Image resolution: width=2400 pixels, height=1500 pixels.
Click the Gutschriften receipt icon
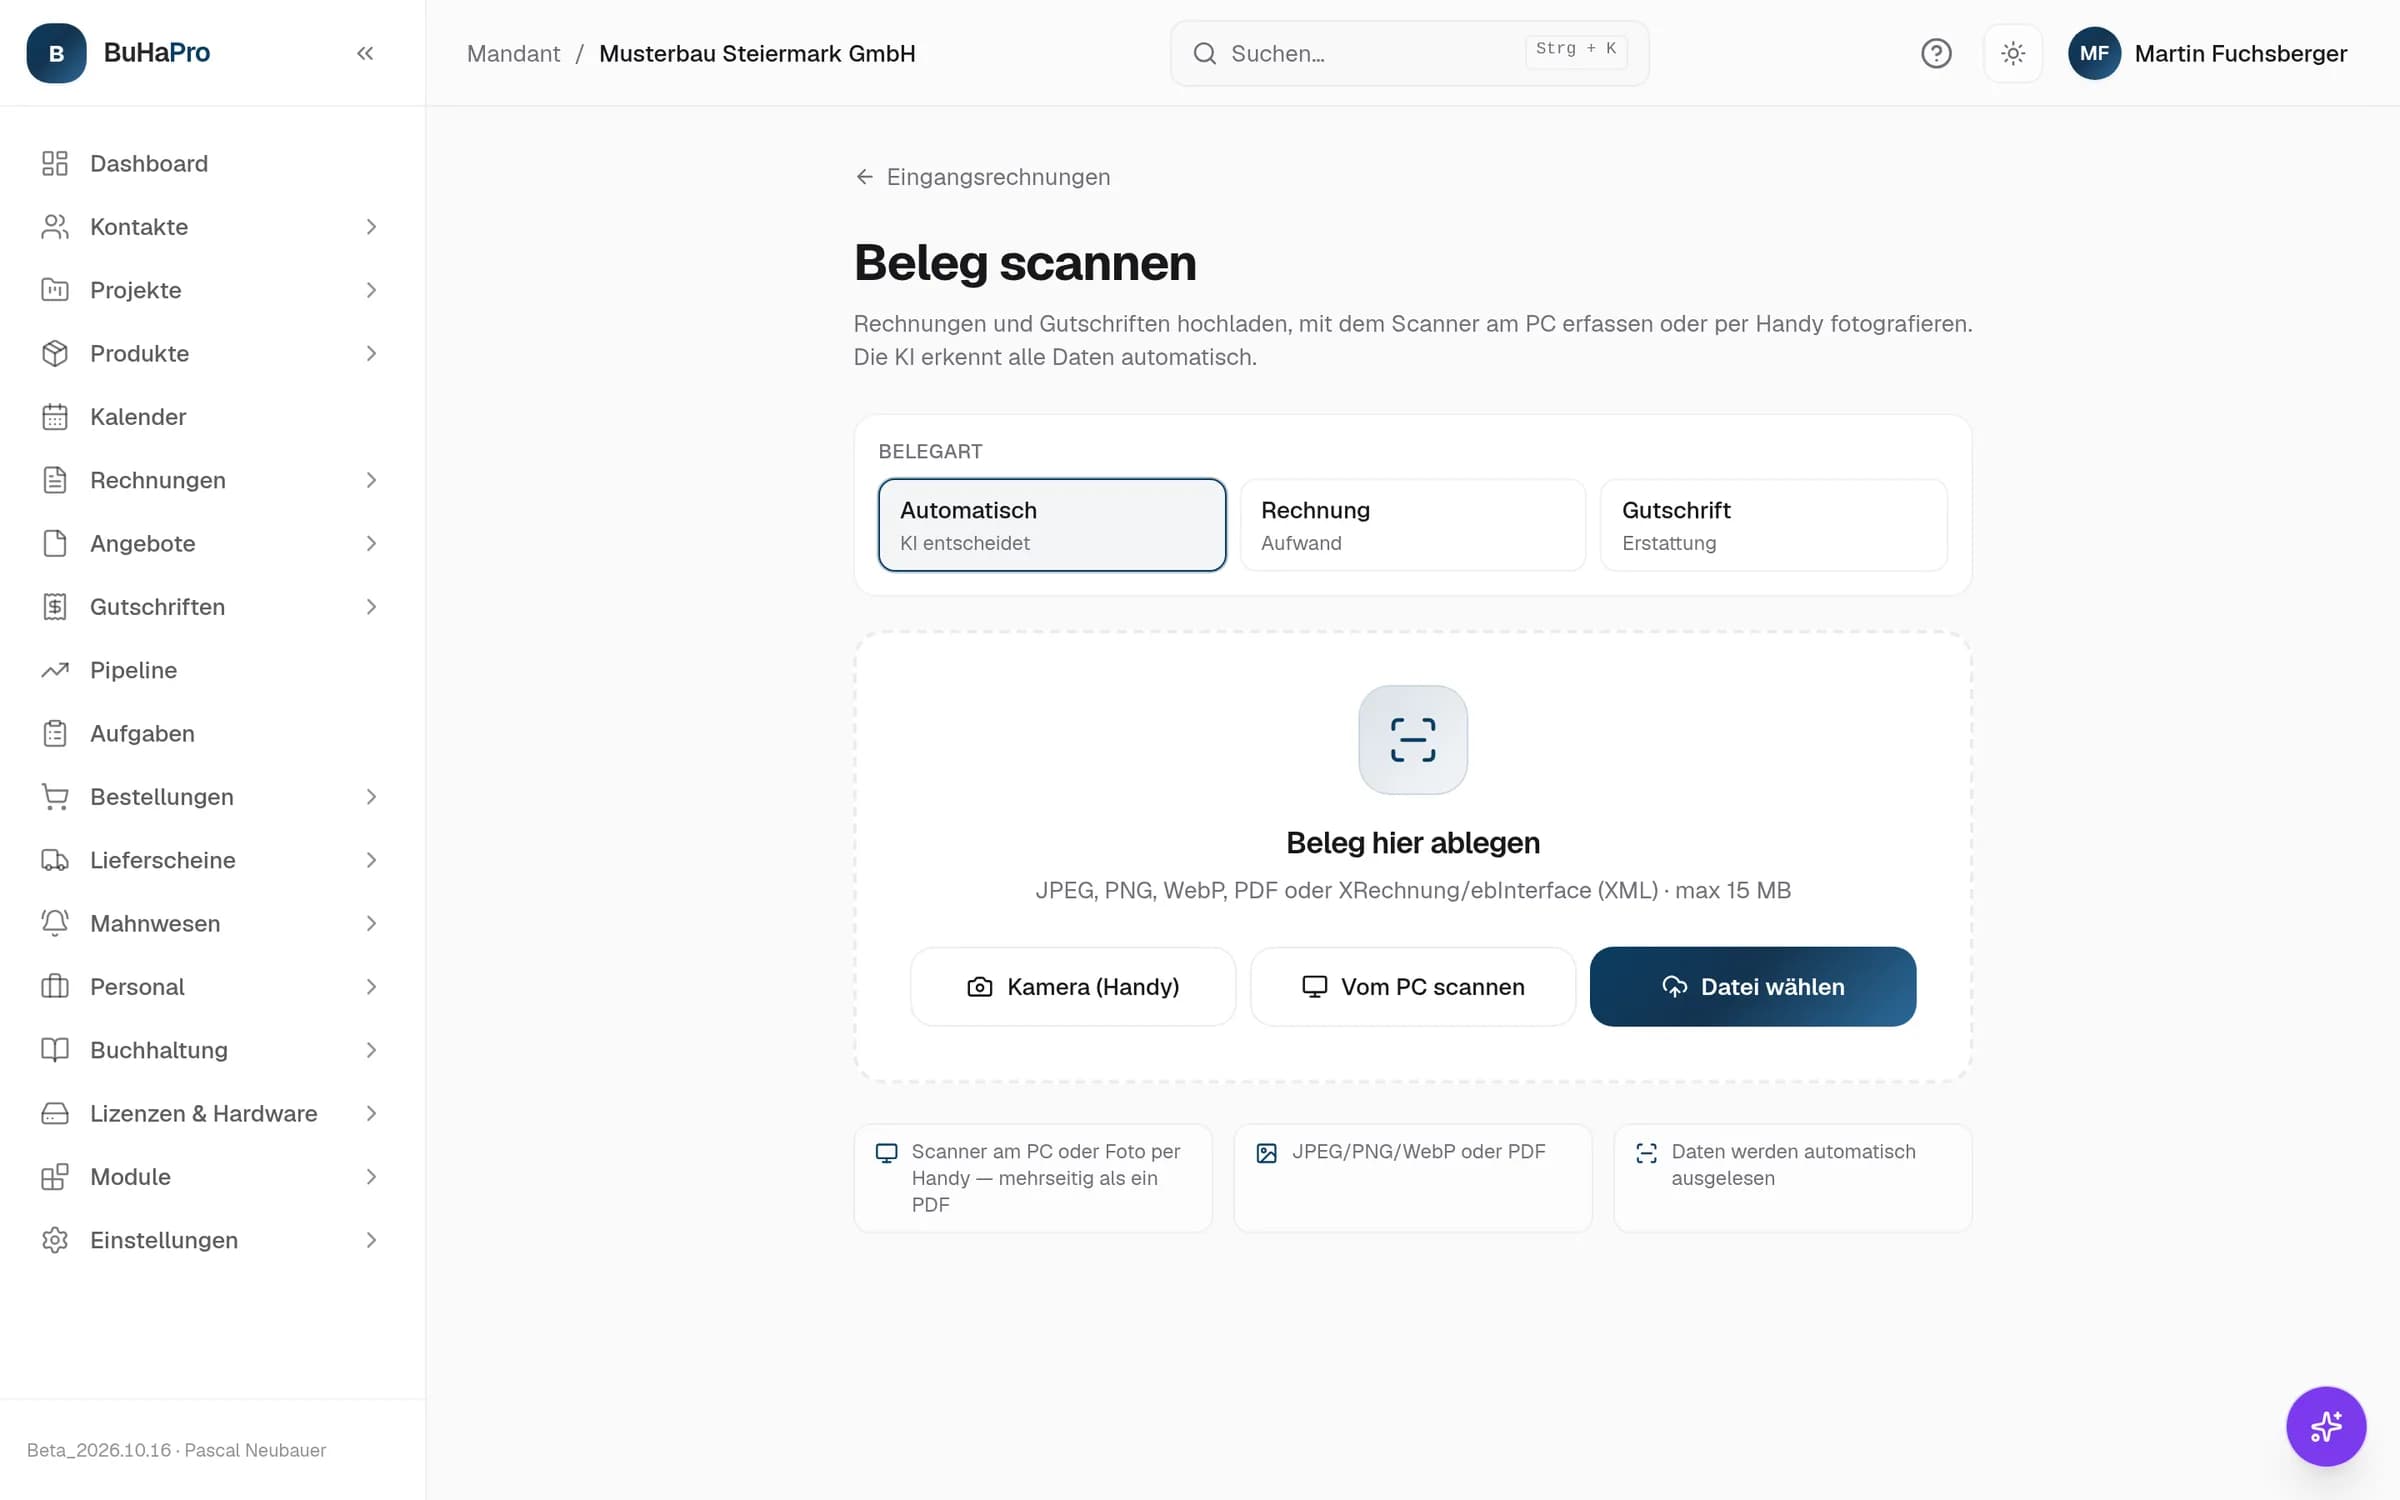pyautogui.click(x=55, y=607)
